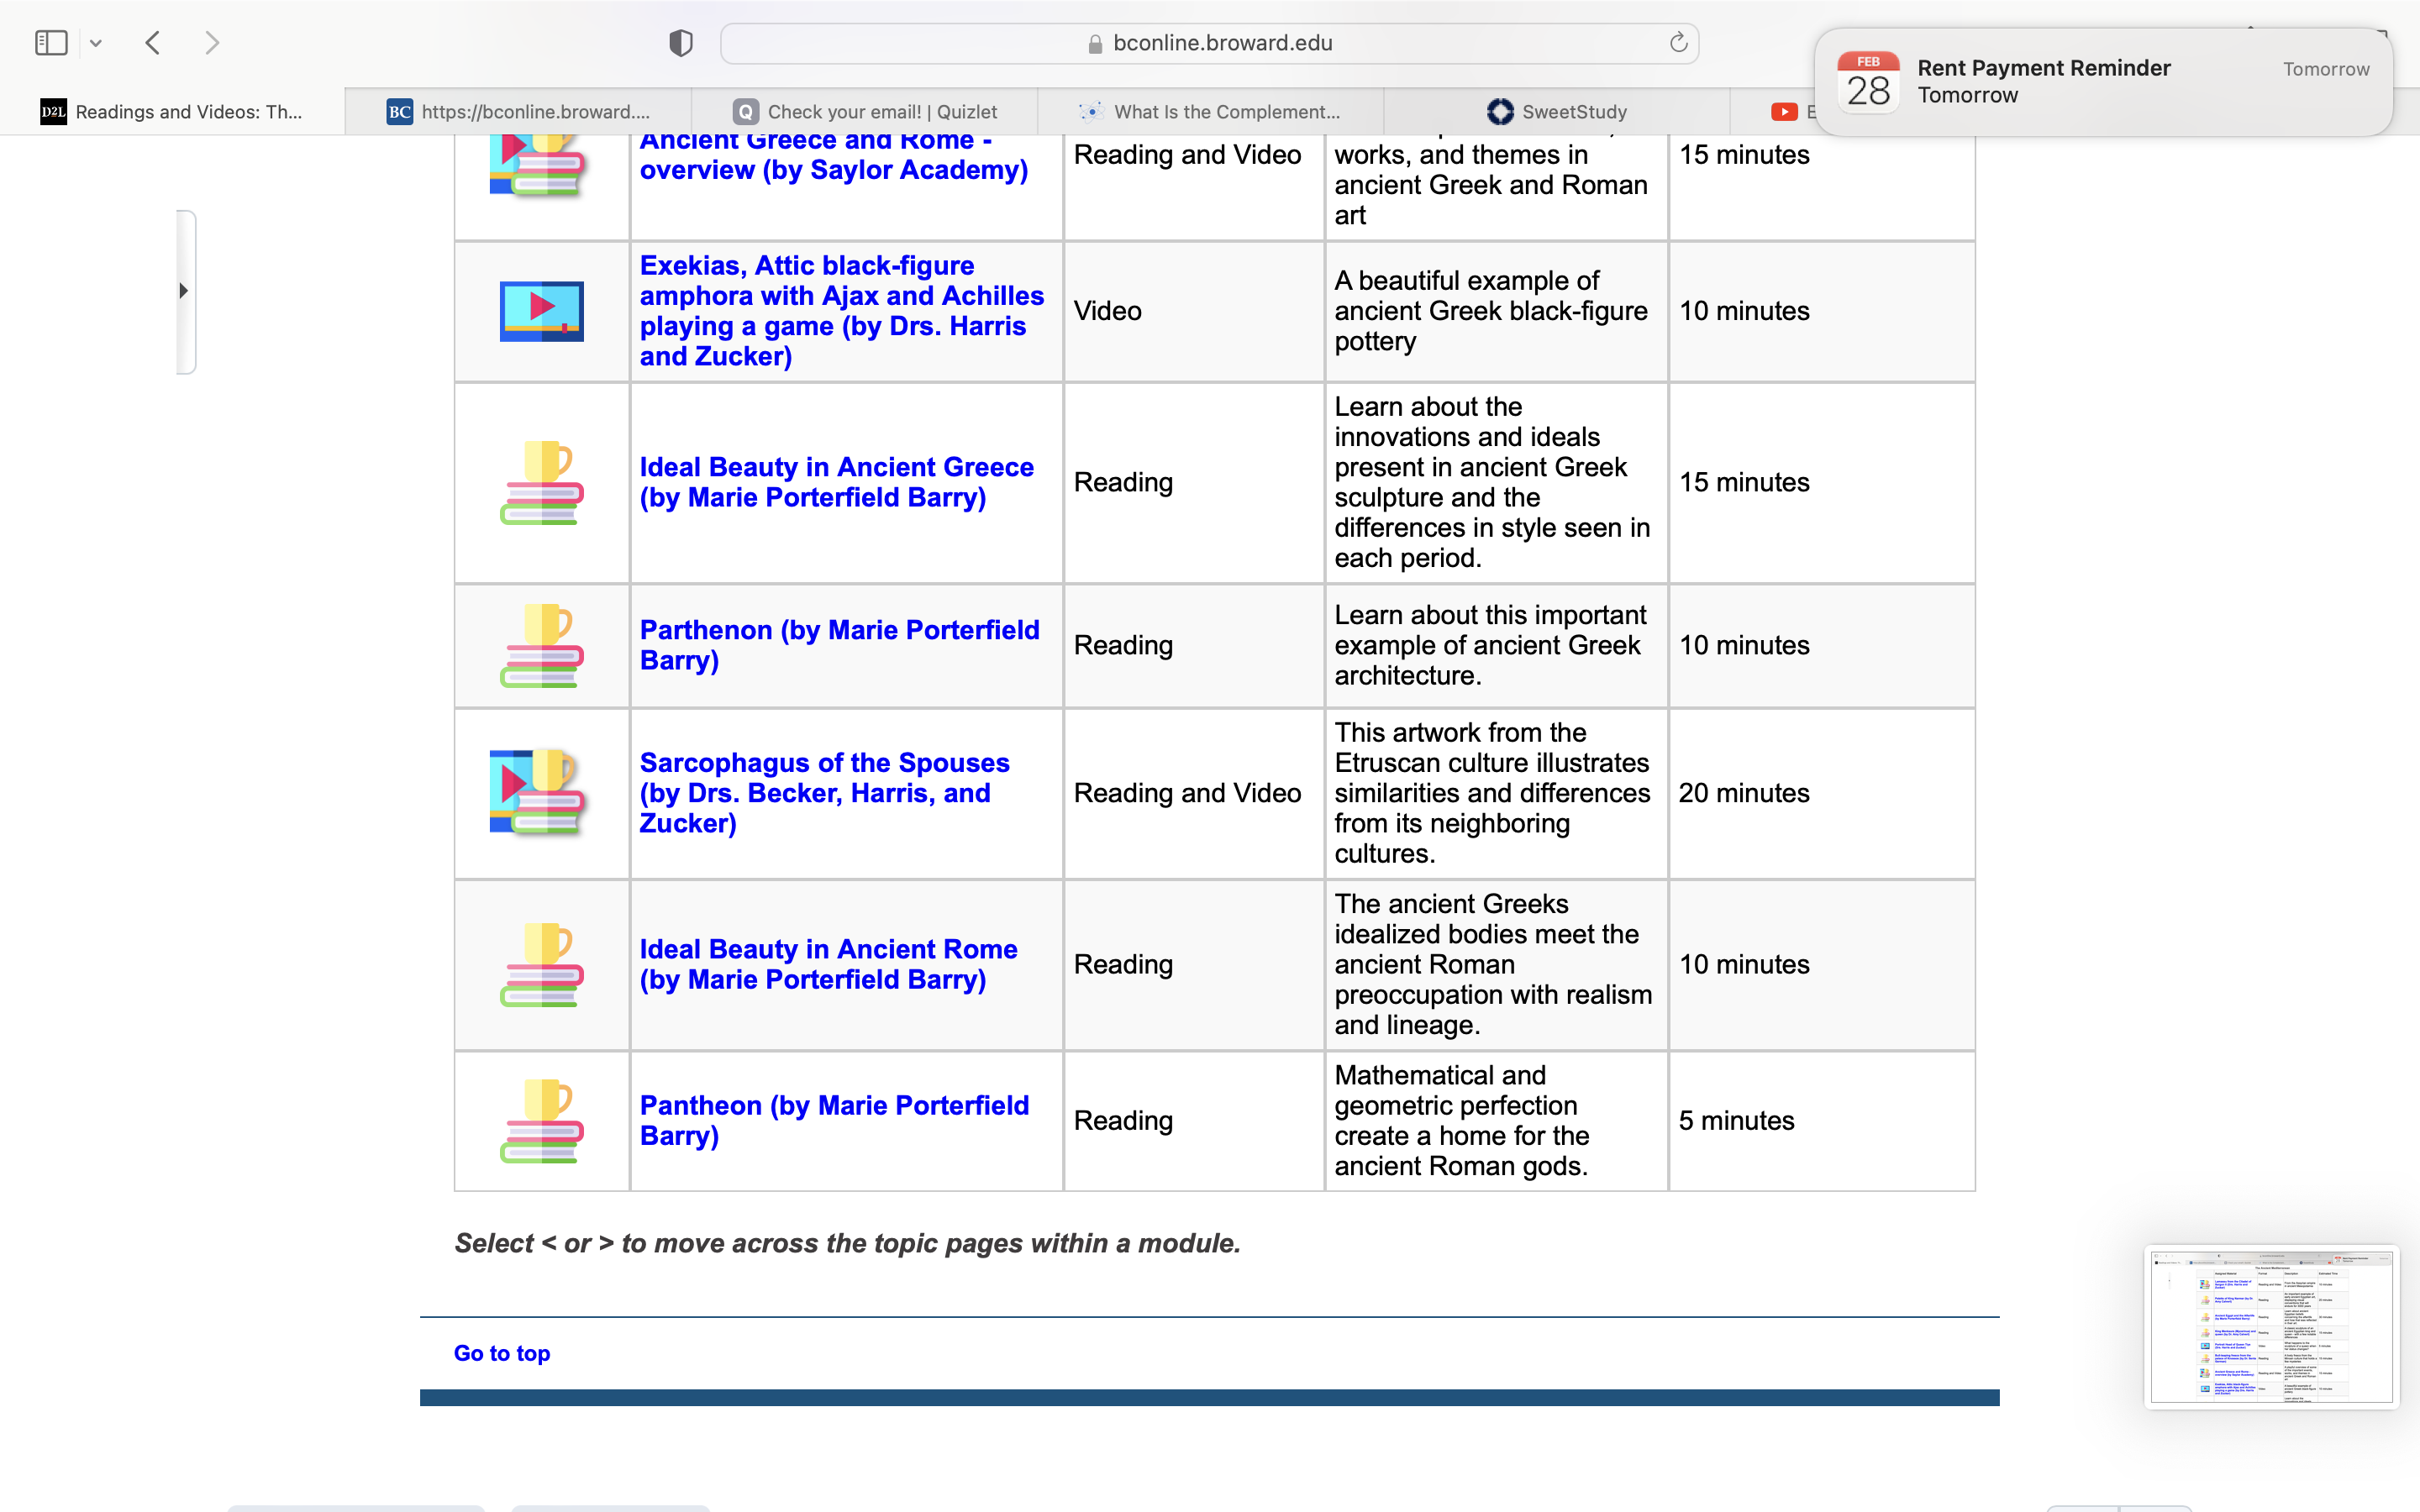Switch to the SweetStudy tab
This screenshot has width=2420, height=1512.
1557,111
